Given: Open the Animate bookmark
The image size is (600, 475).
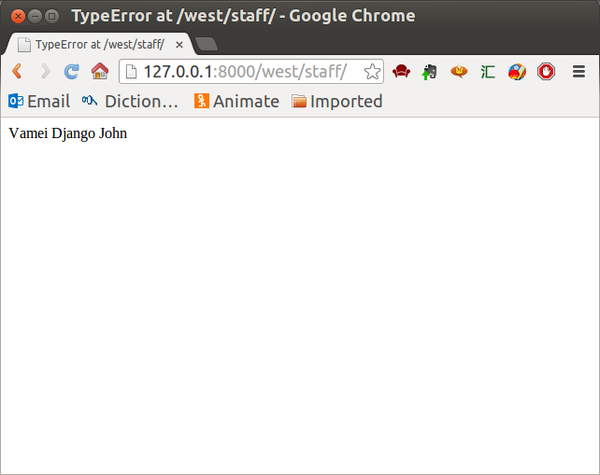Looking at the screenshot, I should click(236, 101).
